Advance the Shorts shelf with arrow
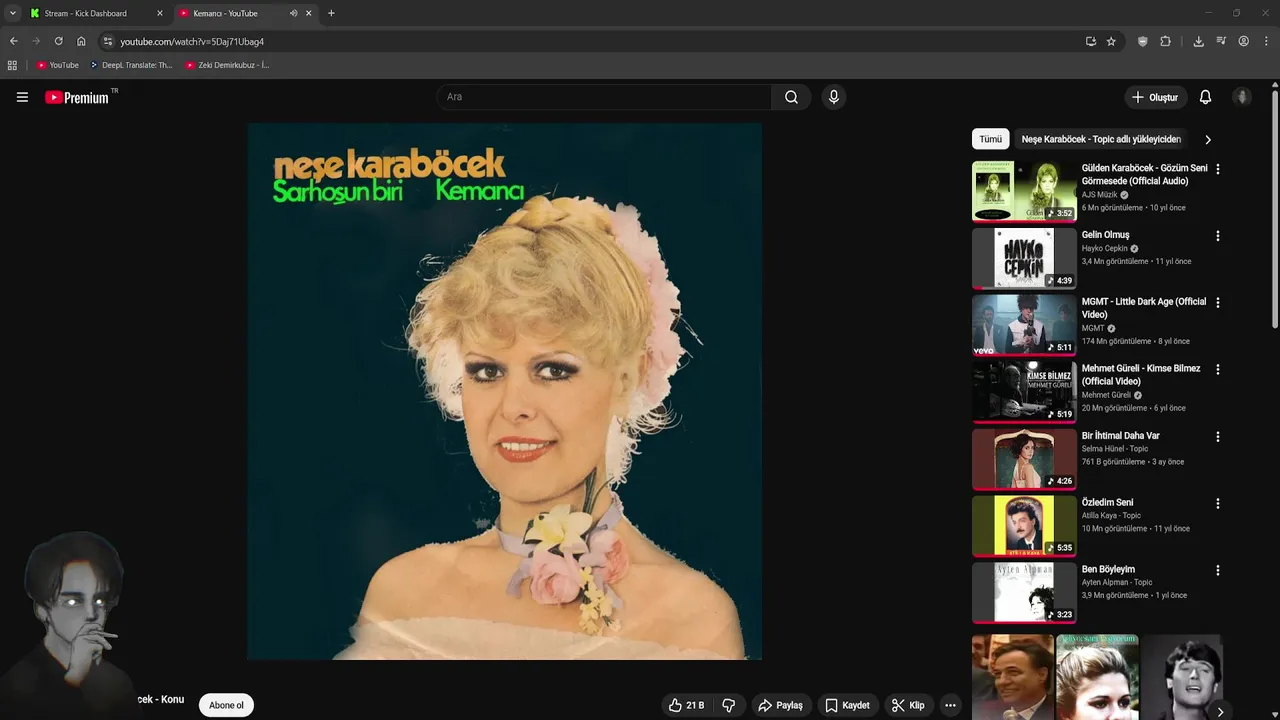The image size is (1280, 720). pyautogui.click(x=1220, y=712)
